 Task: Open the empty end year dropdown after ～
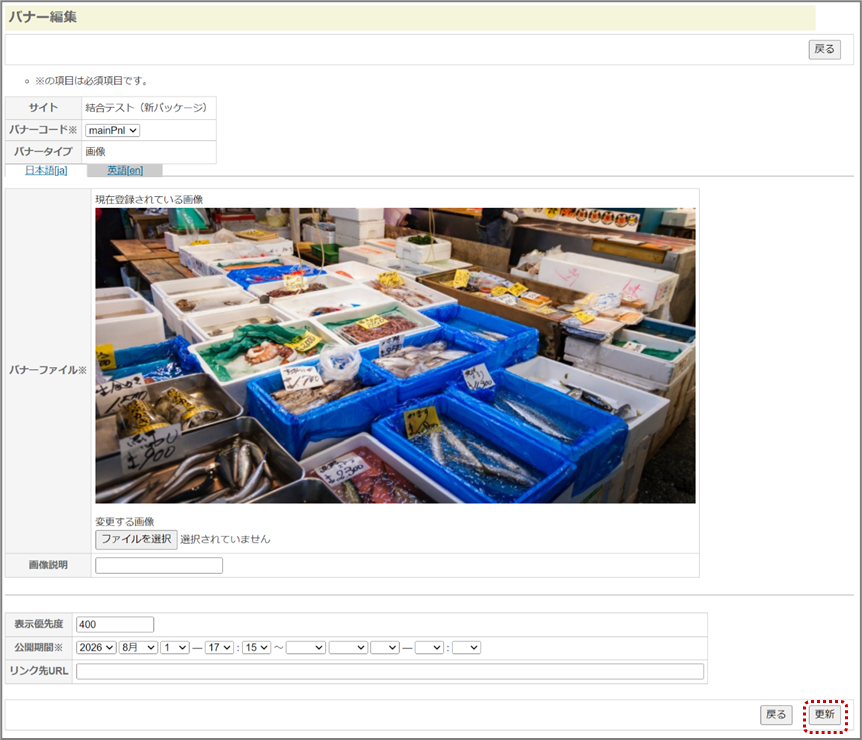(305, 648)
